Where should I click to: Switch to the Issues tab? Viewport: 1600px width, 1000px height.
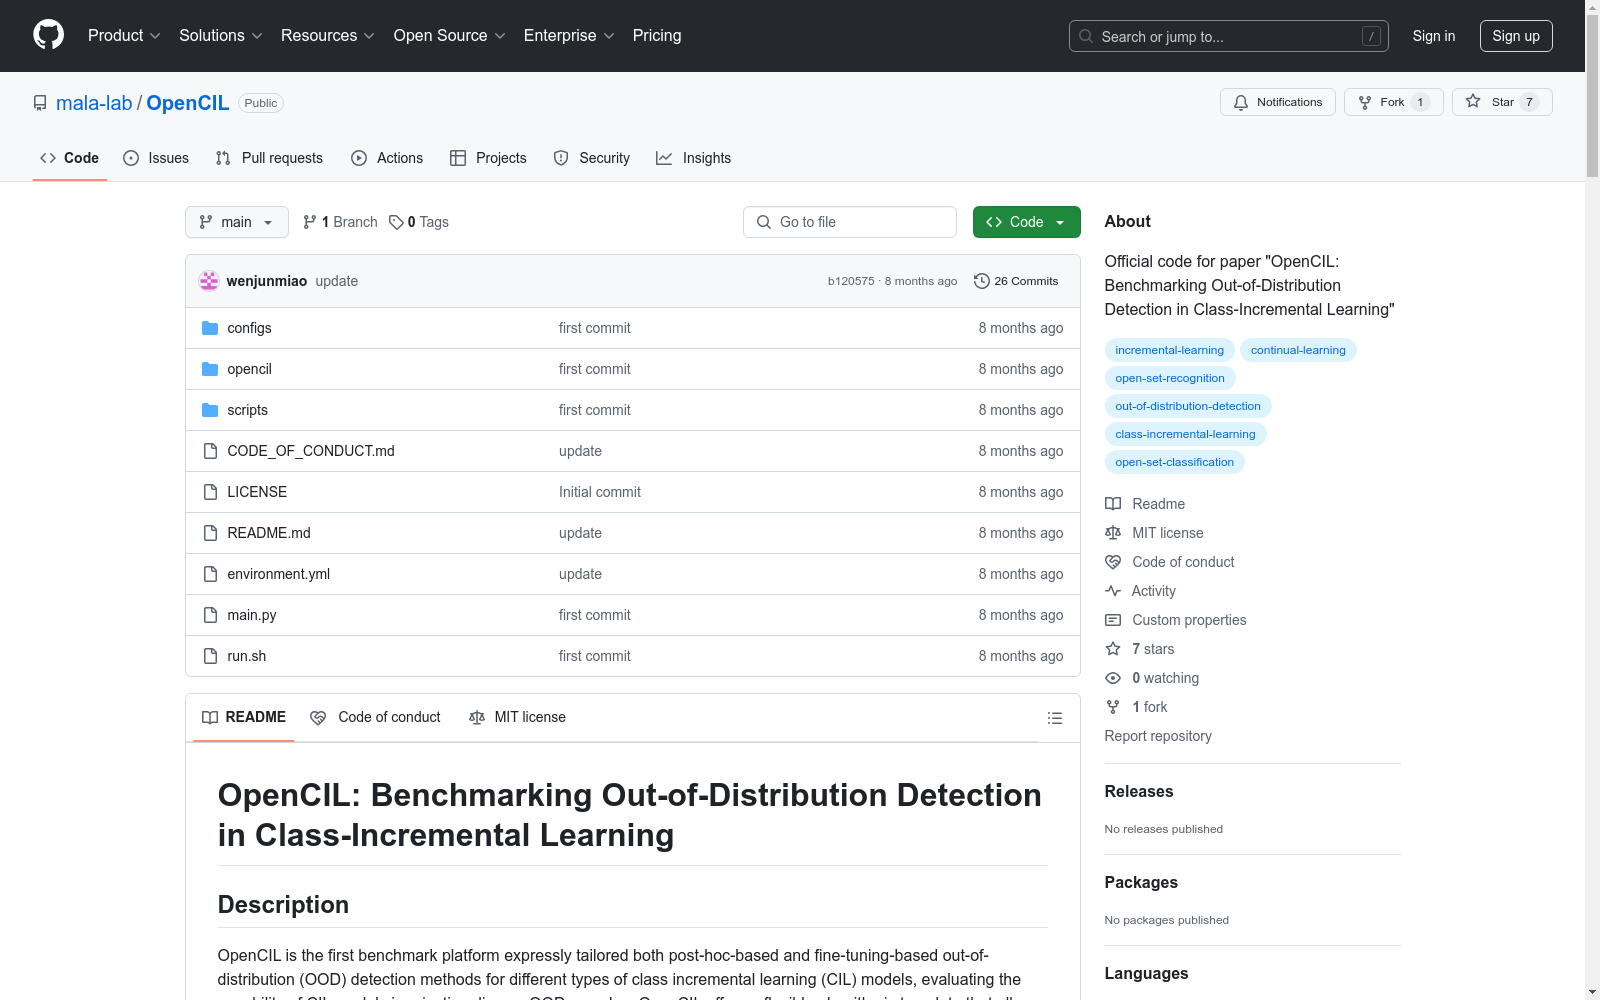(x=156, y=158)
